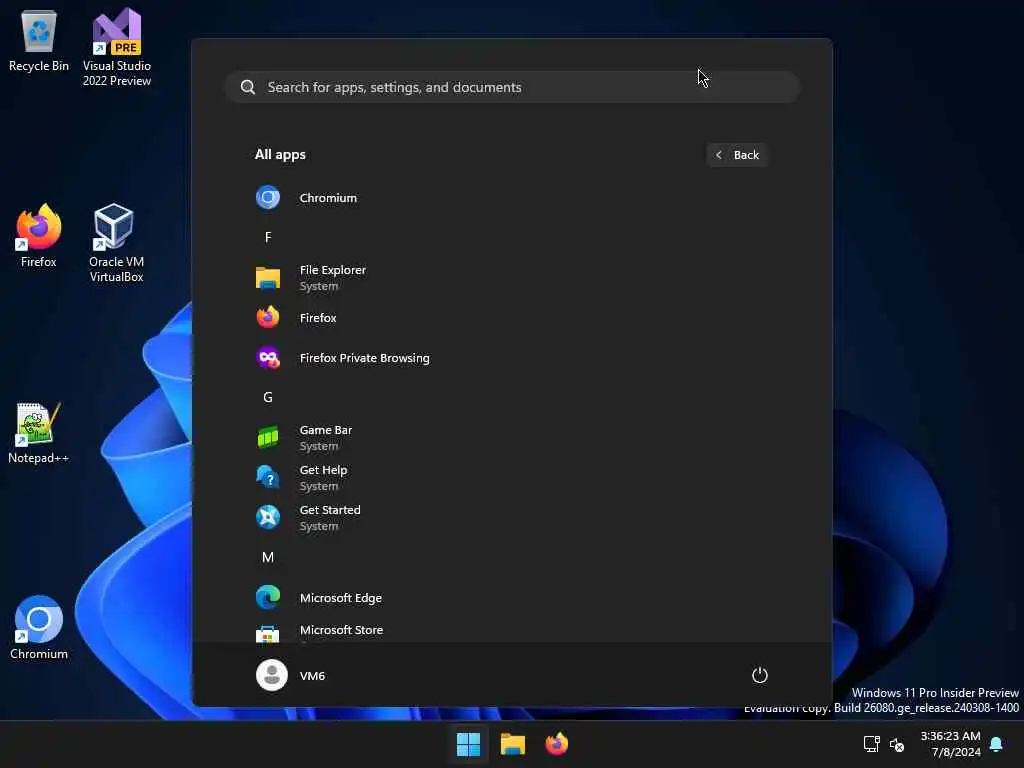Launch the Get Help app

point(512,477)
